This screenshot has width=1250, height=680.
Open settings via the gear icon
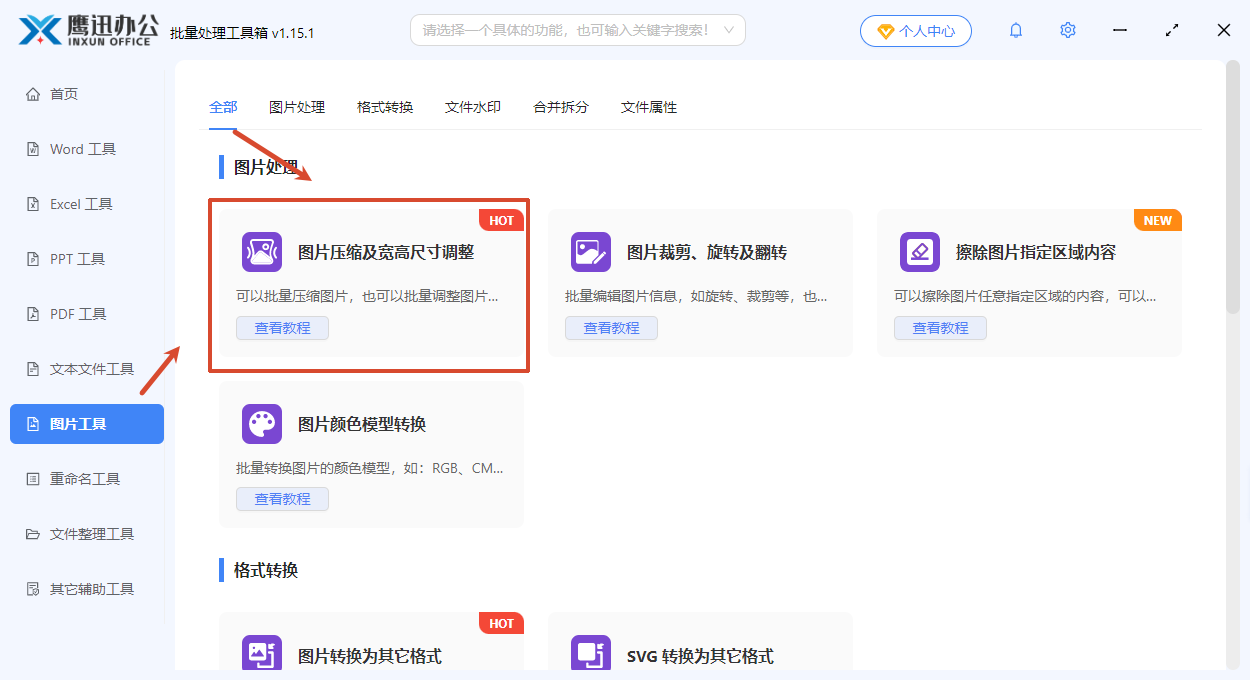point(1068,31)
